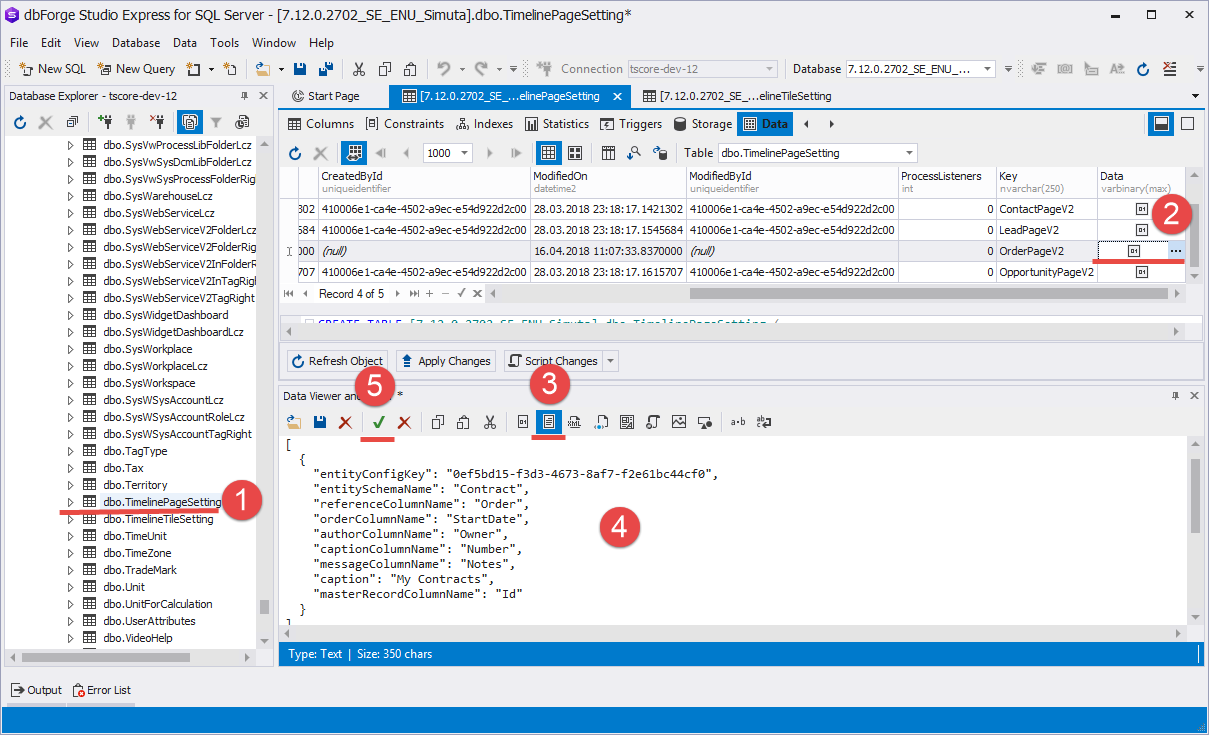Open find binoculars icon in grid toolbar
The image size is (1209, 735).
tap(634, 153)
